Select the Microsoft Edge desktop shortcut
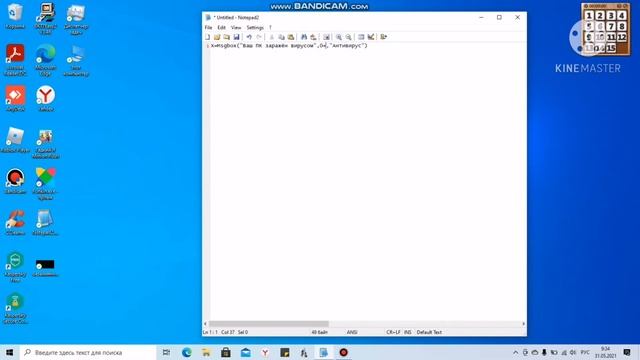Image resolution: width=640 pixels, height=360 pixels. pyautogui.click(x=46, y=60)
